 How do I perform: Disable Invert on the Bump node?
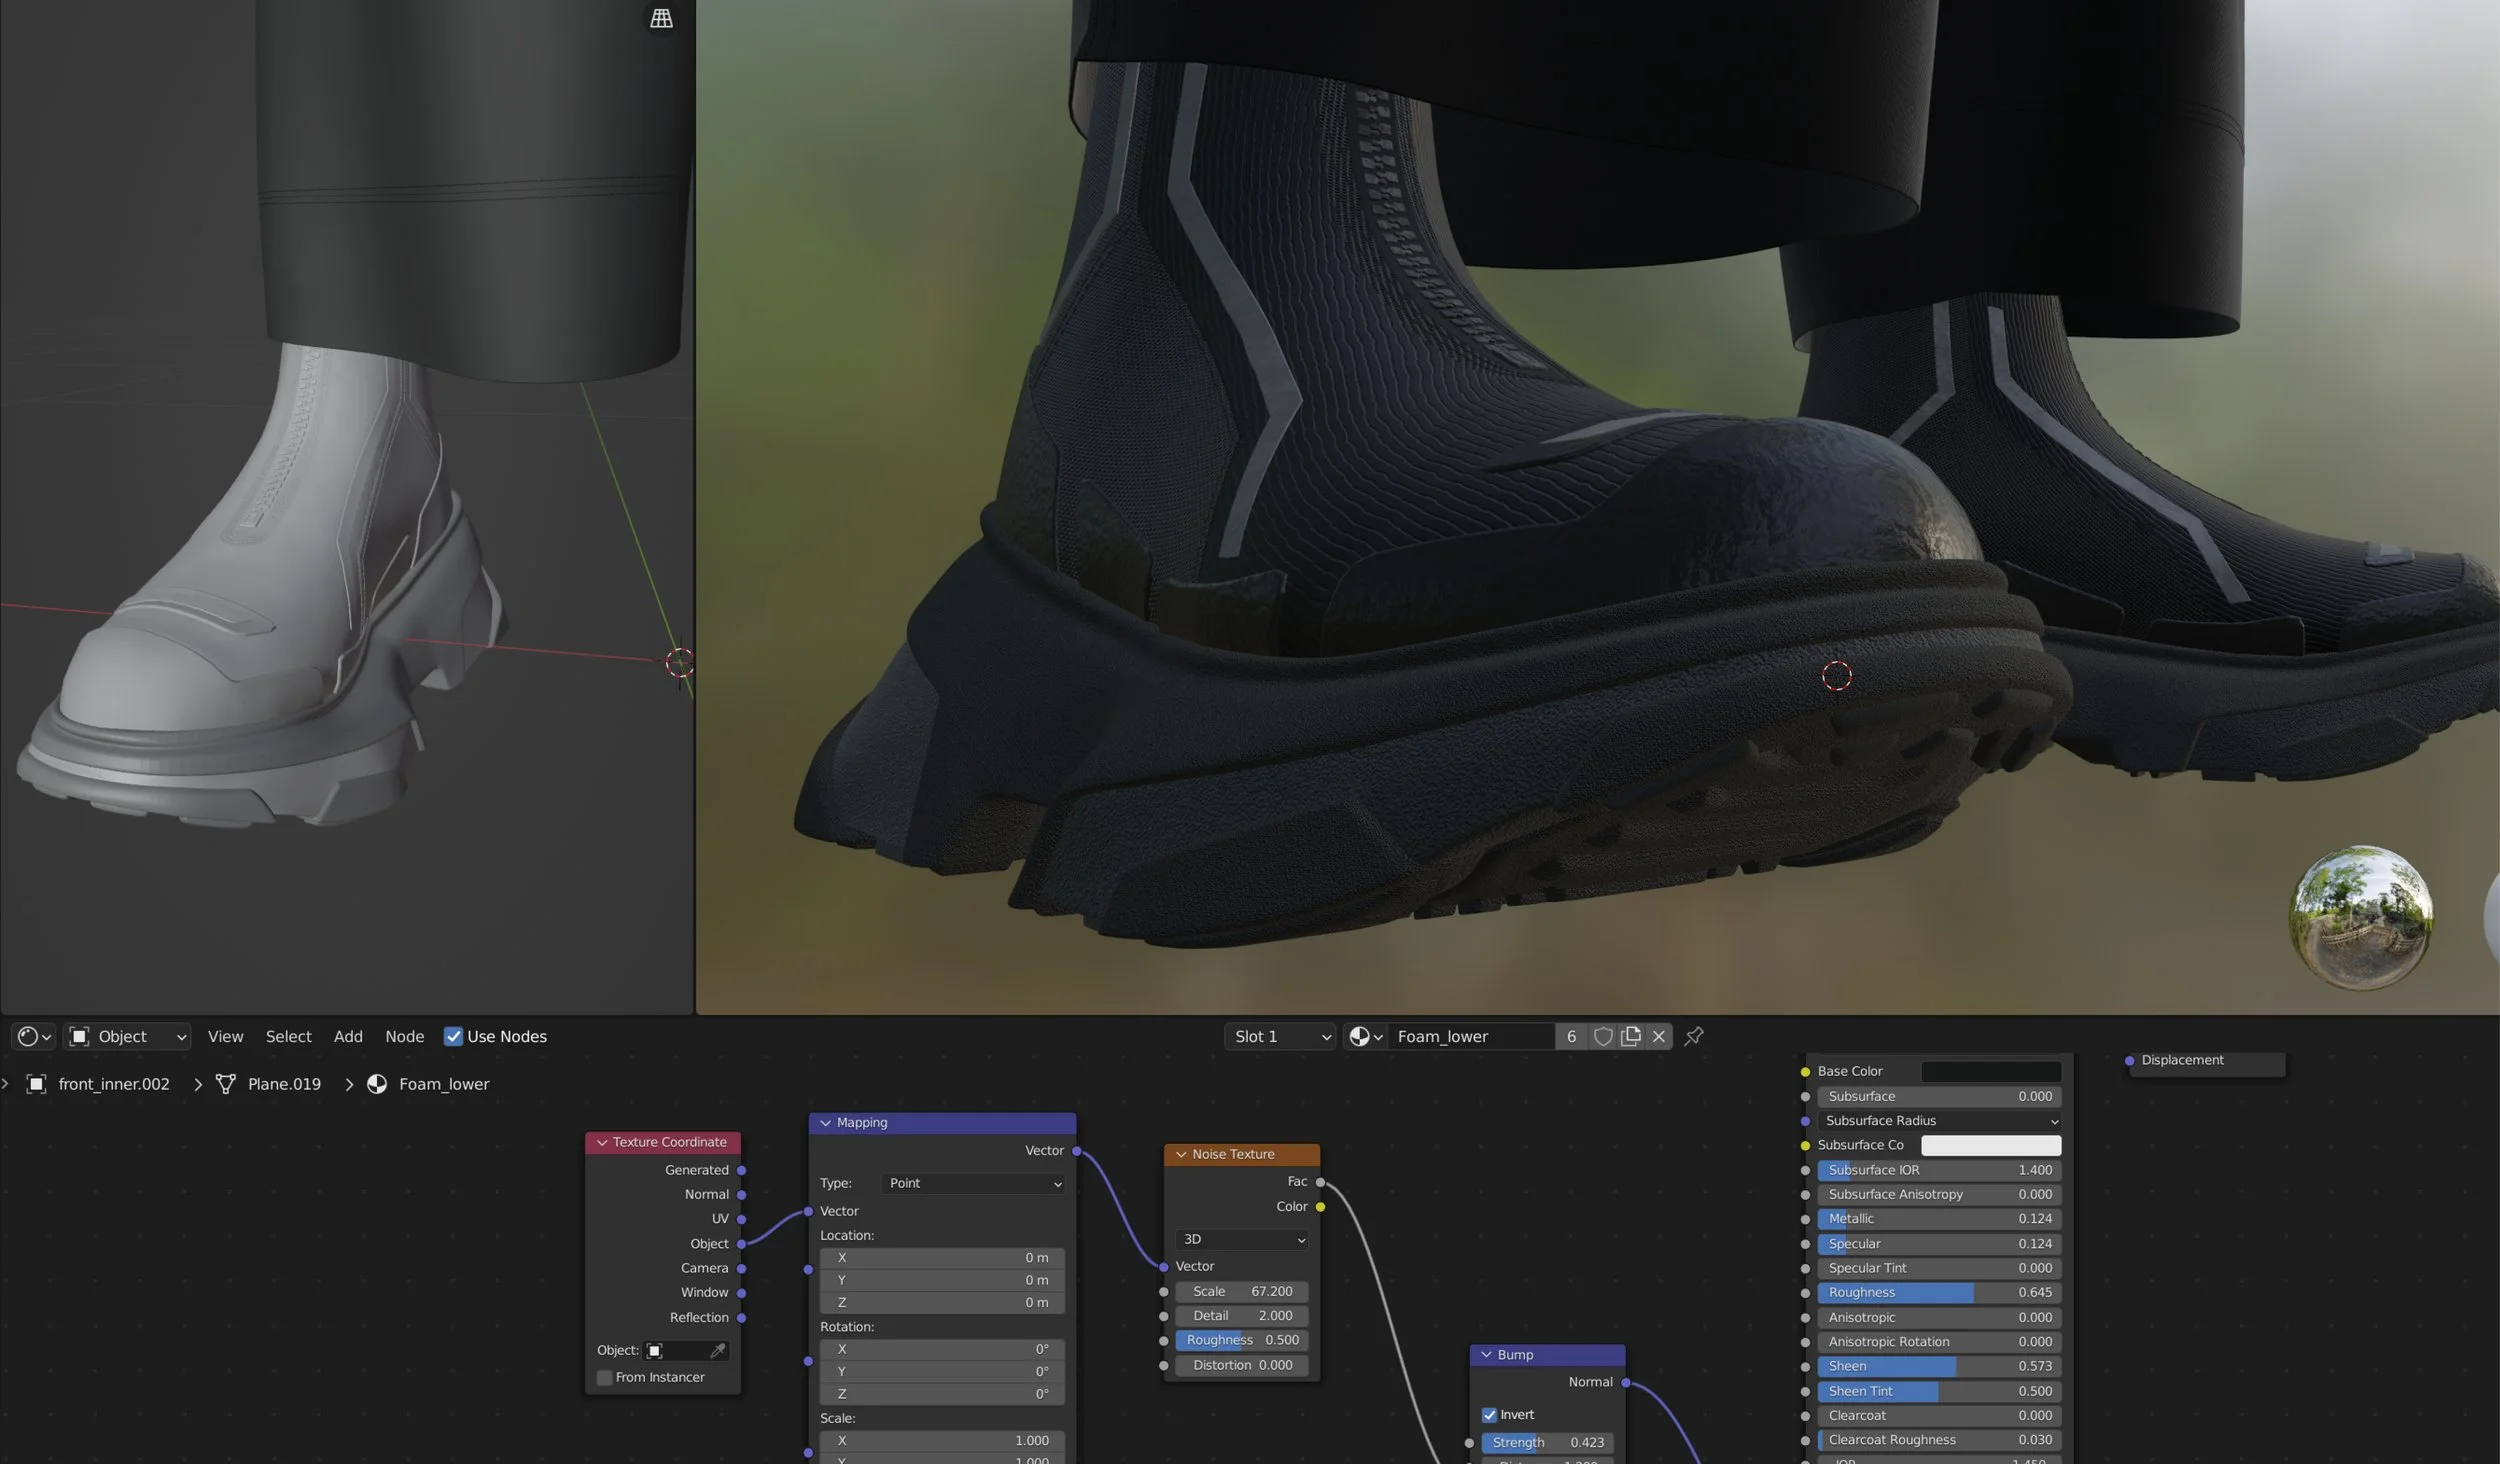[x=1489, y=1414]
